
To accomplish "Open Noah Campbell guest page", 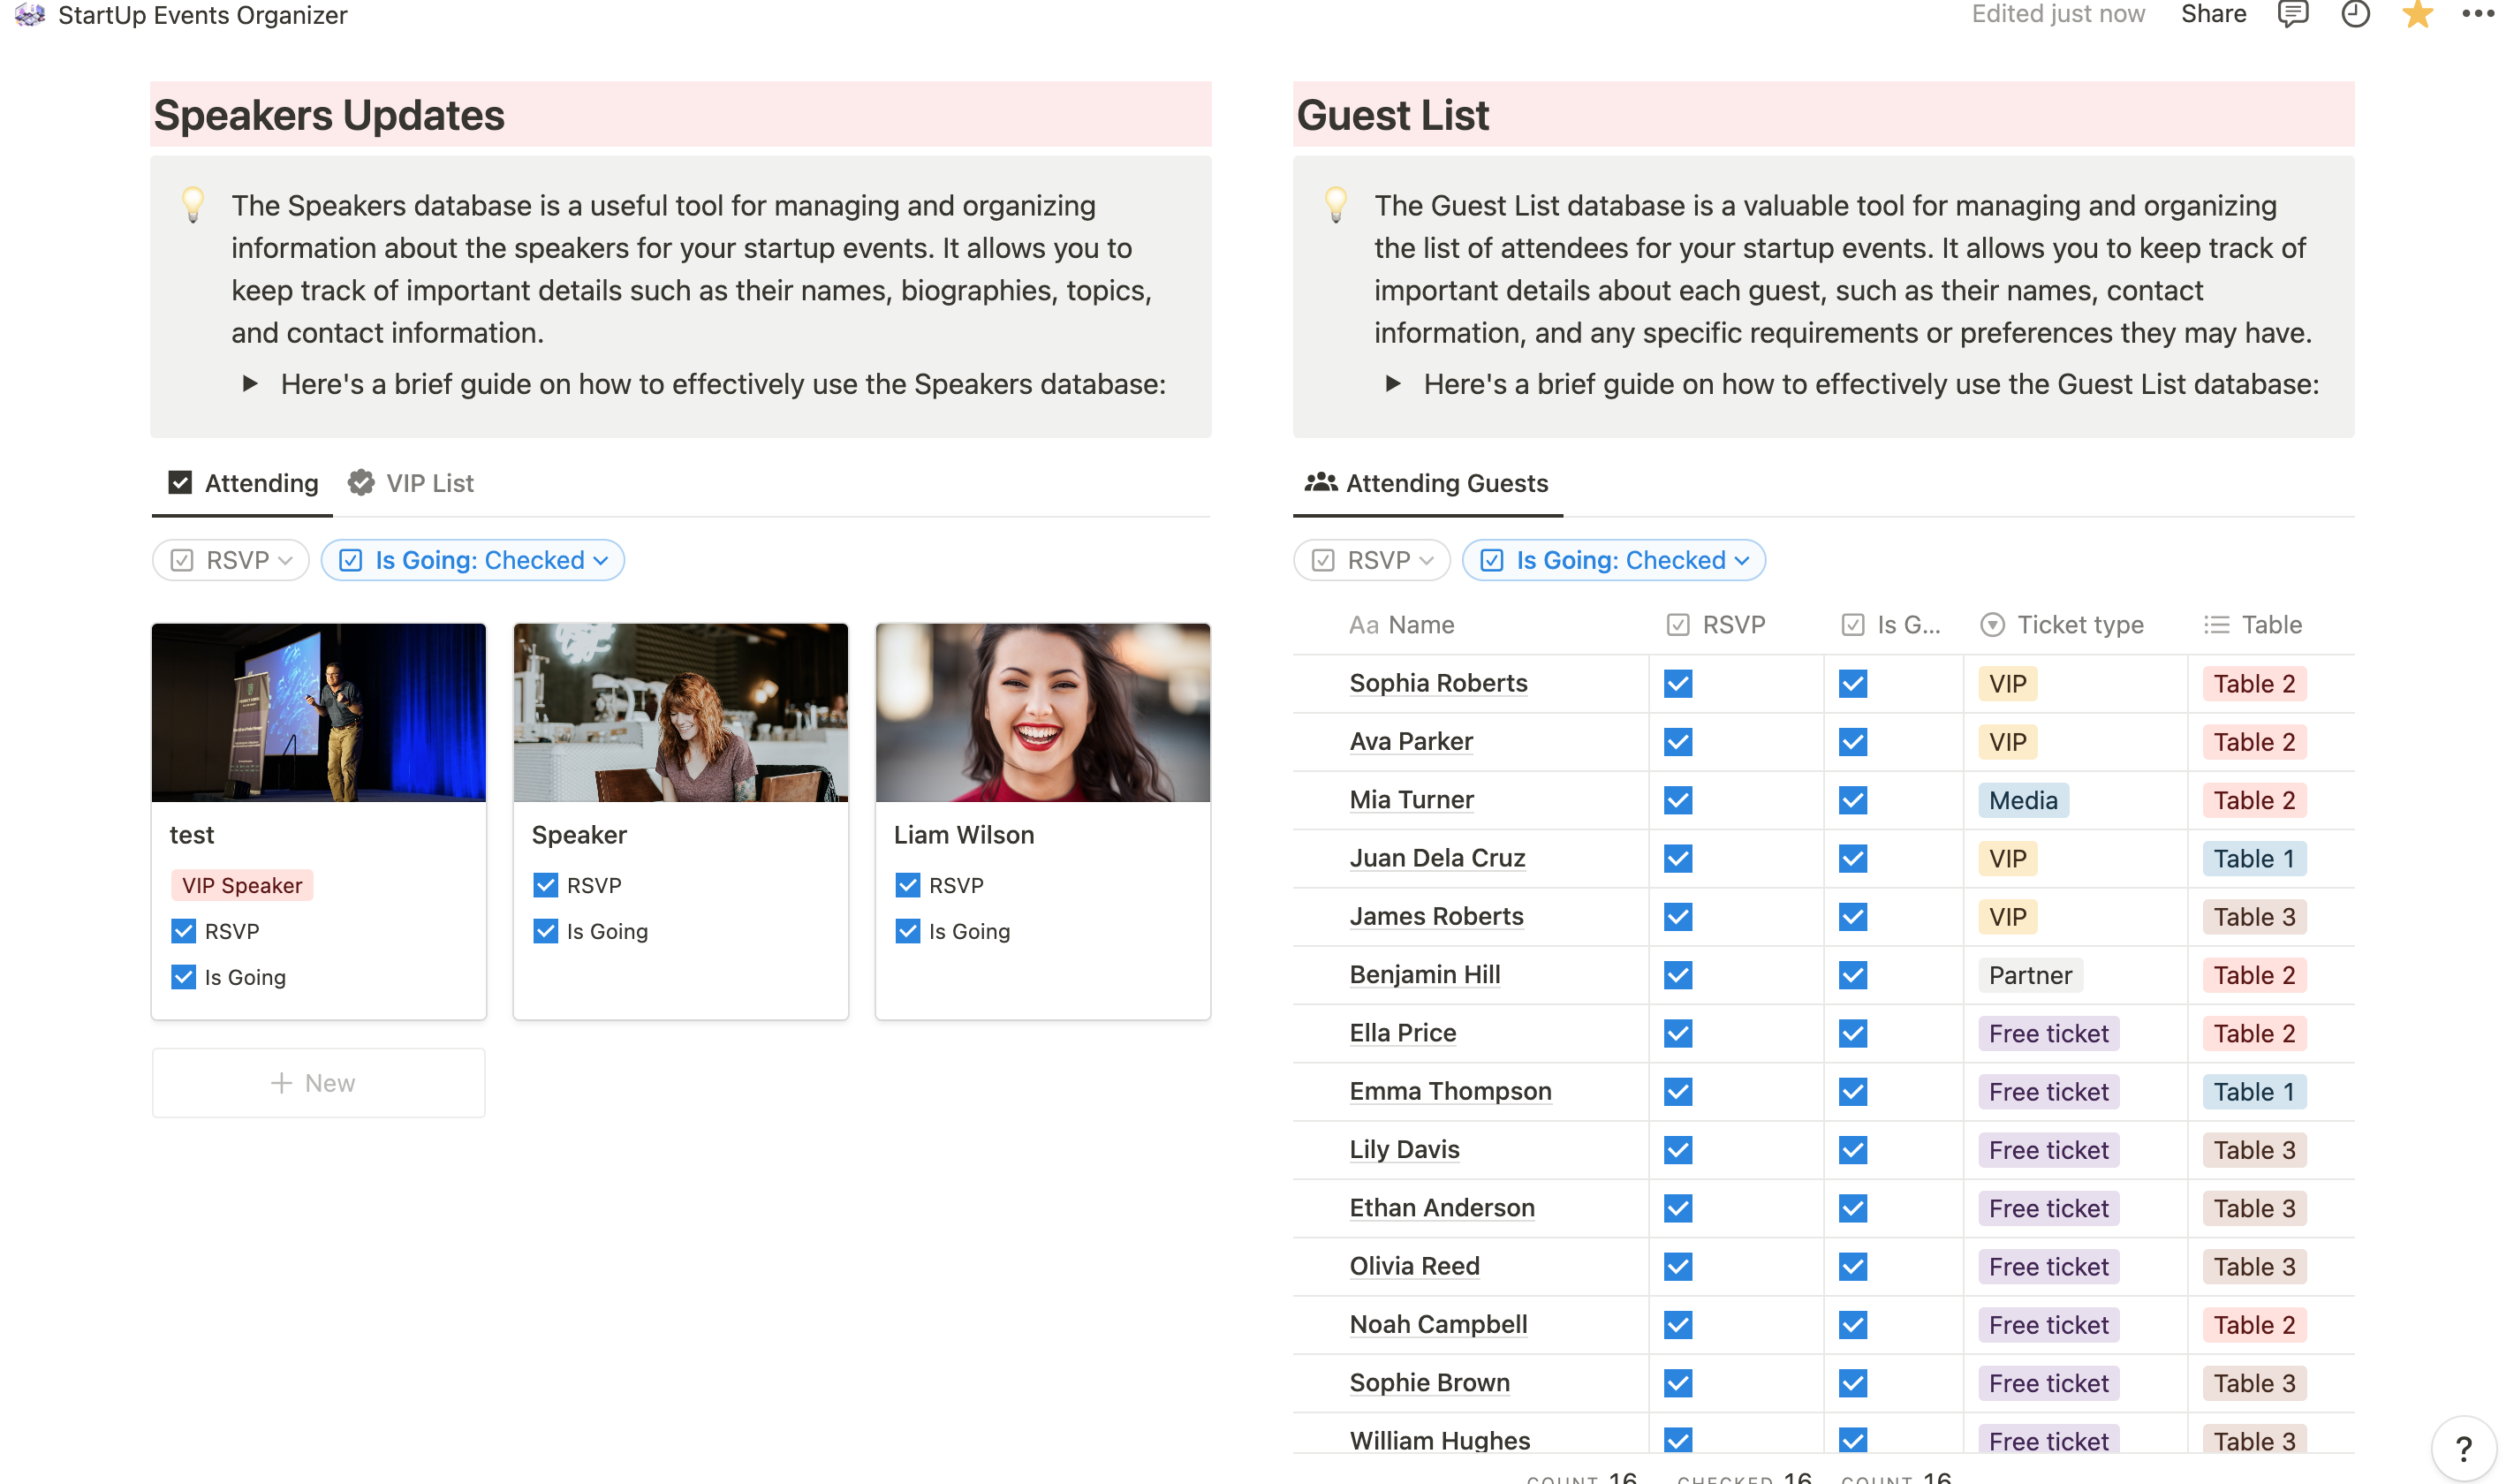I will [x=1438, y=1324].
